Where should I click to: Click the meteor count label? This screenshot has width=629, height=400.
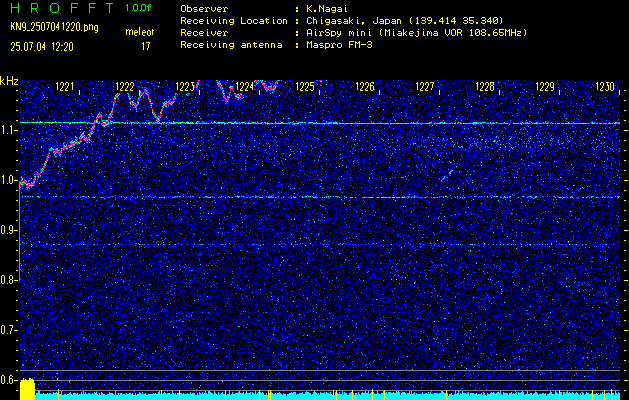click(140, 32)
